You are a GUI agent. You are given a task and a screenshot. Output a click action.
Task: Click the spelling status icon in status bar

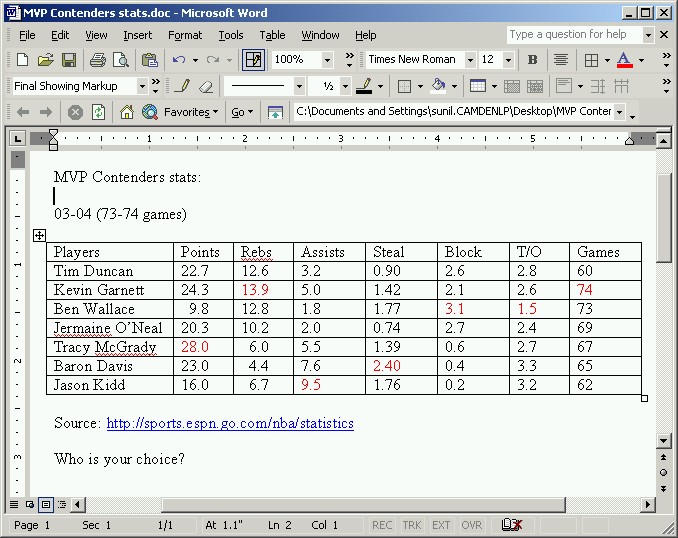tap(512, 525)
